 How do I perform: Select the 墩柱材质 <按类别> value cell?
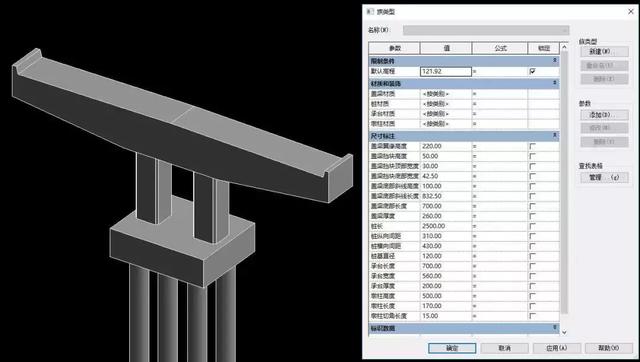446,124
